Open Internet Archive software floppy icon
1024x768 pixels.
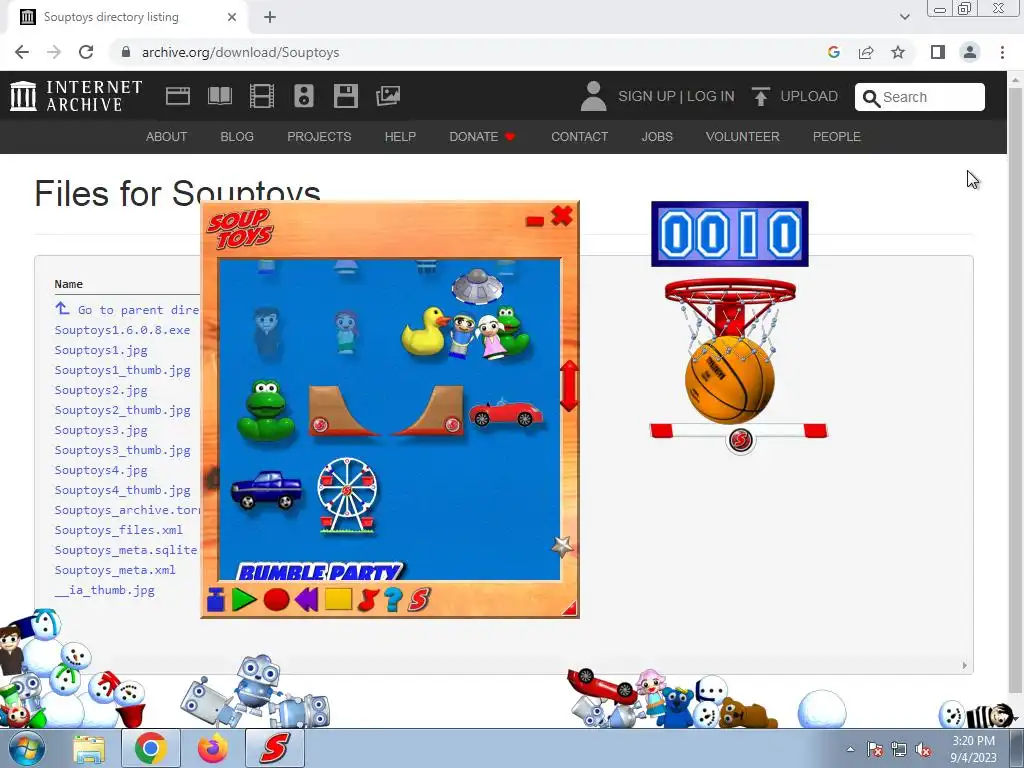pos(345,96)
